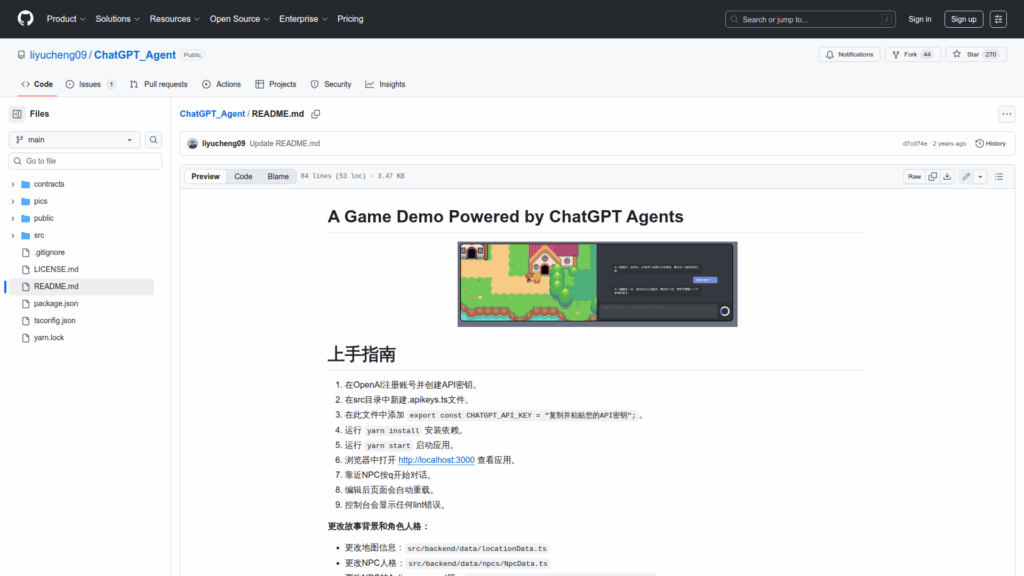Viewport: 1024px width, 576px height.
Task: Expand the contracts folder
Action: (x=12, y=184)
